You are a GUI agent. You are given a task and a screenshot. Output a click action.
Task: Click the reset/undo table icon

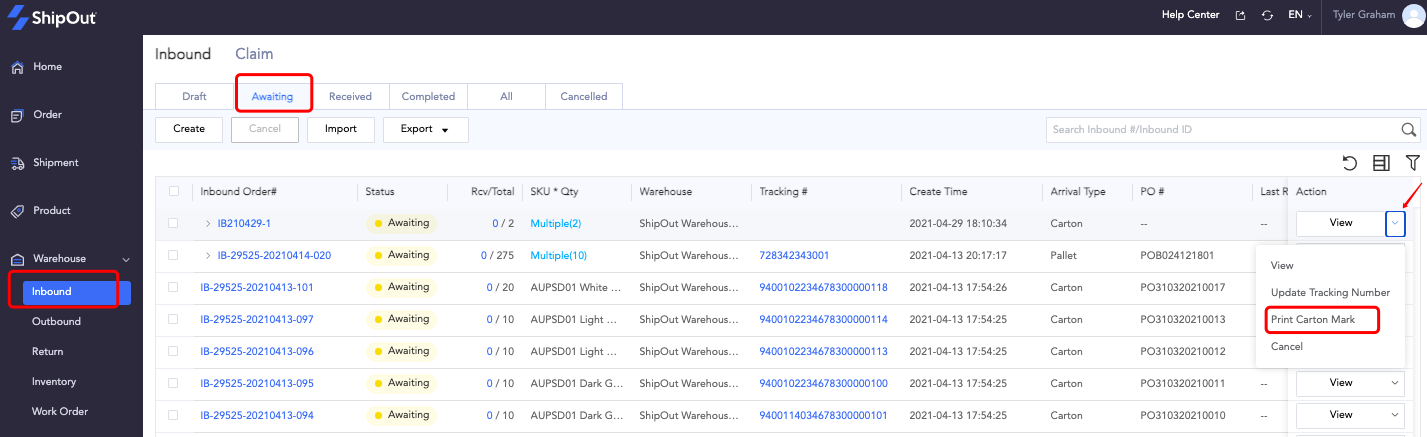coord(1349,163)
